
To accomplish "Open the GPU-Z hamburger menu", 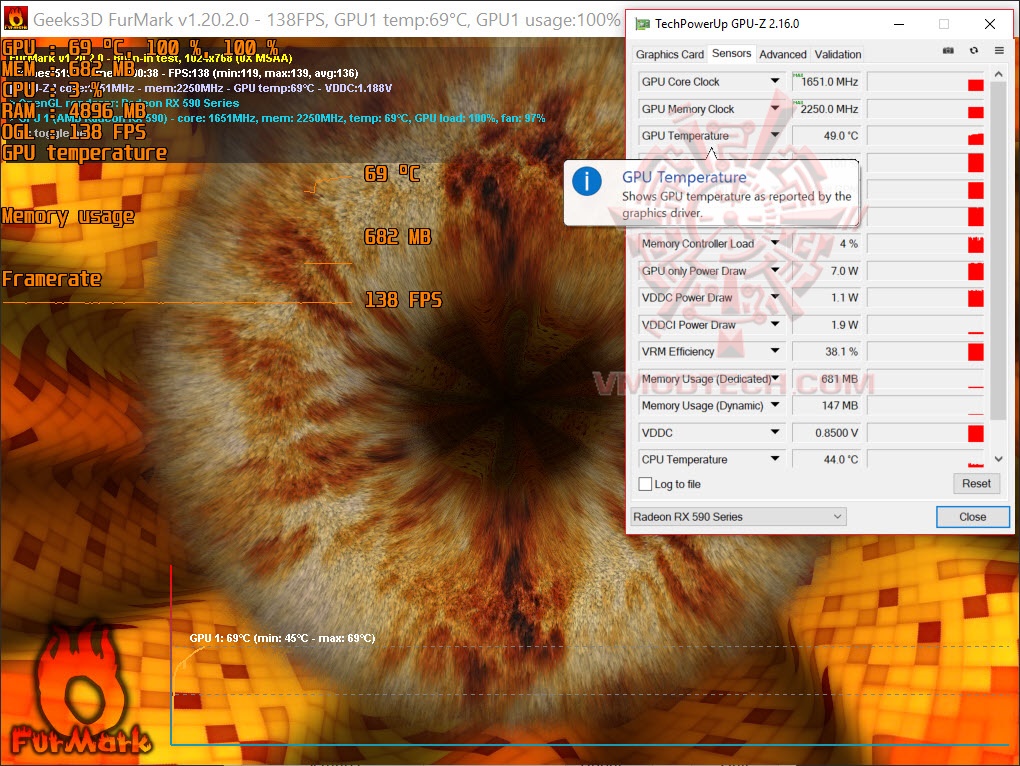I will tap(999, 51).
